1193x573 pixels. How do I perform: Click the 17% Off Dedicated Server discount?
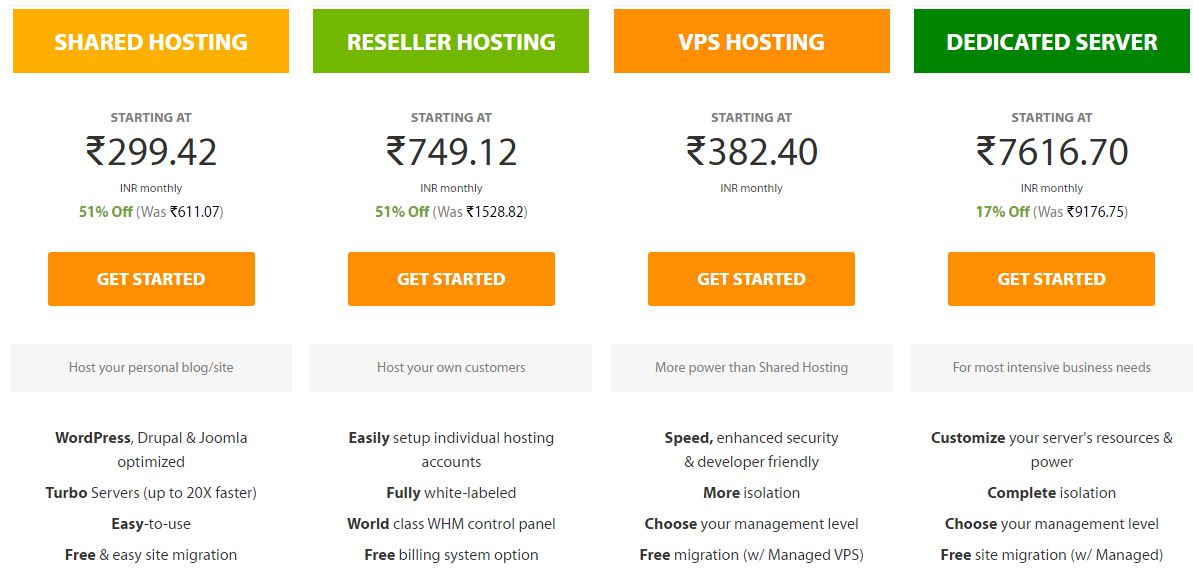click(x=1003, y=212)
